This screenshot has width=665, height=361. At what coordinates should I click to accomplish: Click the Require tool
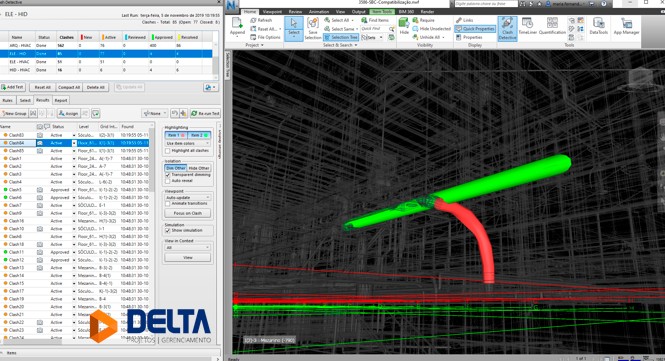pos(424,20)
